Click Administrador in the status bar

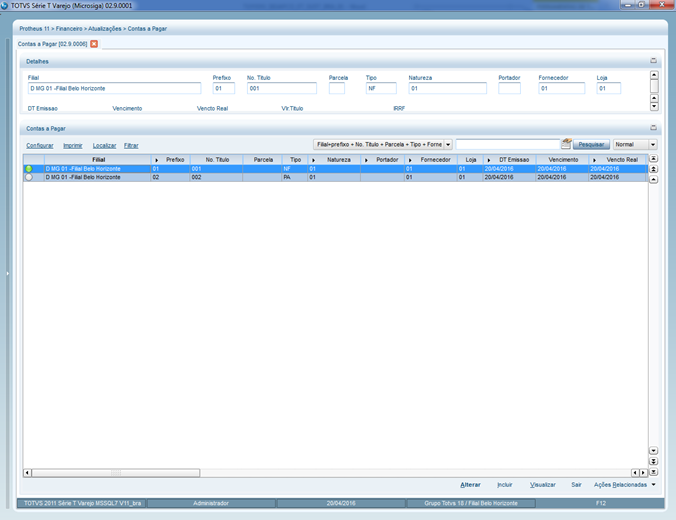pos(211,503)
